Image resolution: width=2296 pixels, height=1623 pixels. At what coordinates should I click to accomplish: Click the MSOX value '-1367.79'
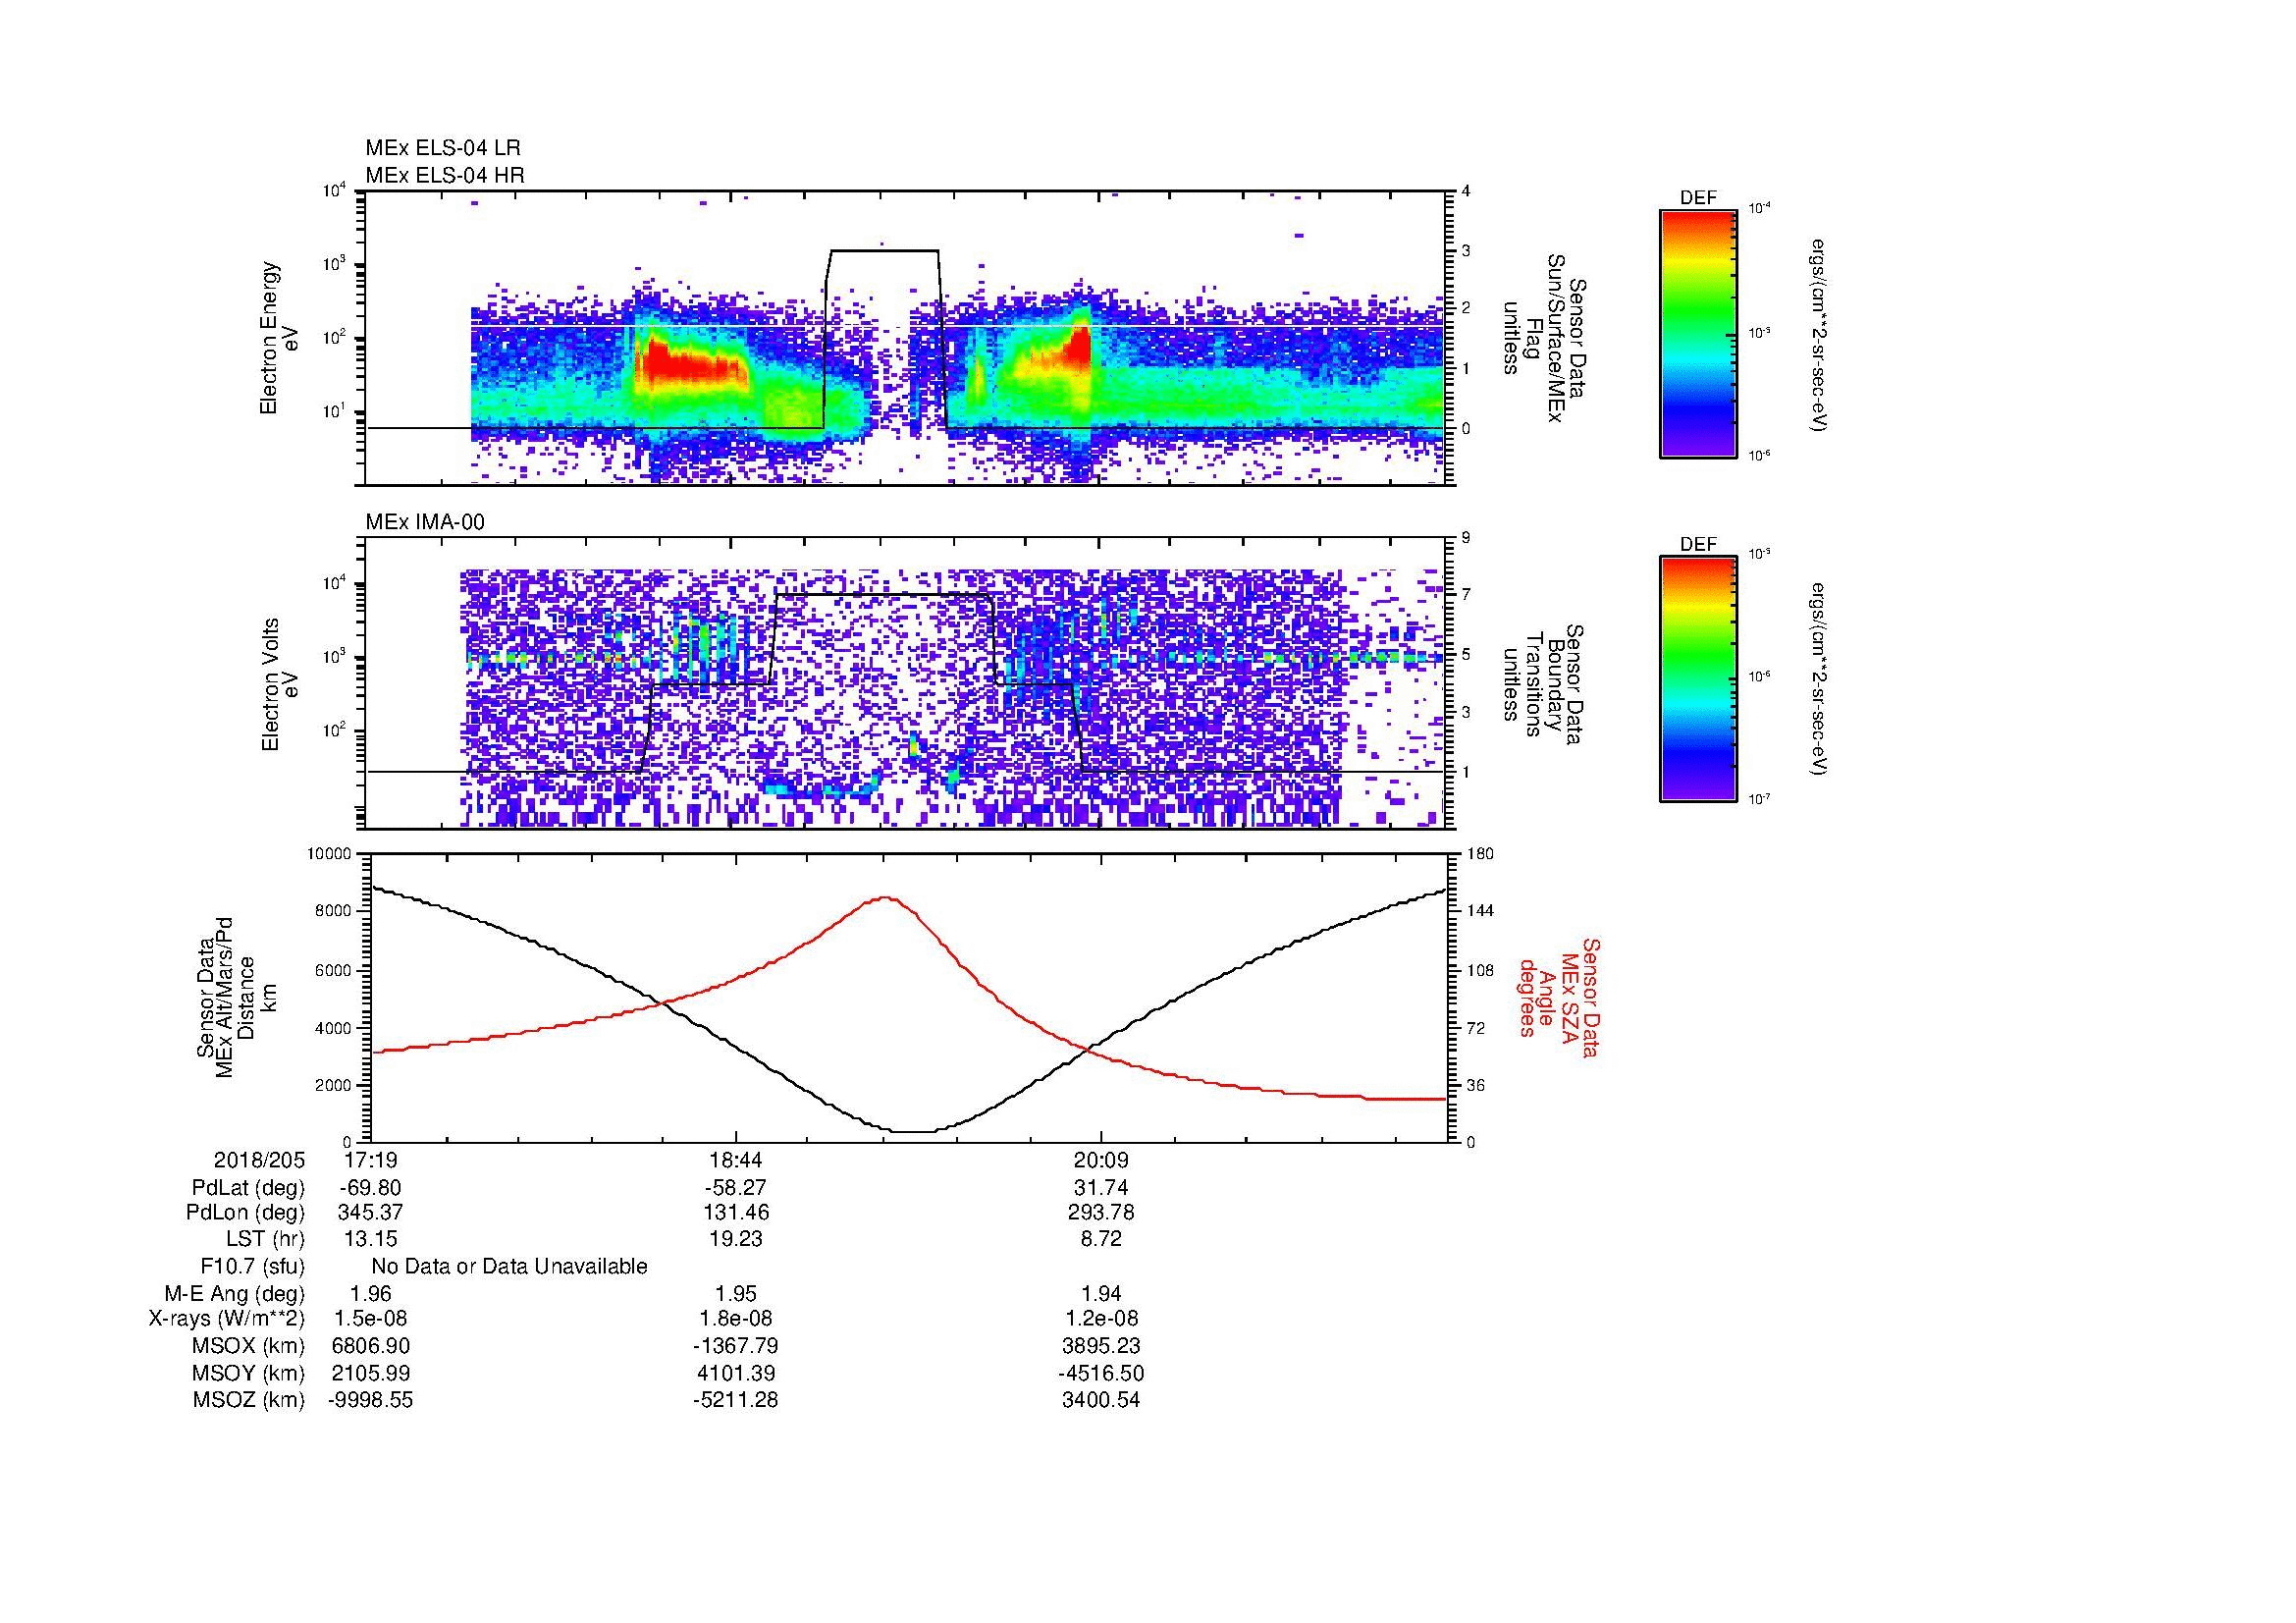(735, 1346)
